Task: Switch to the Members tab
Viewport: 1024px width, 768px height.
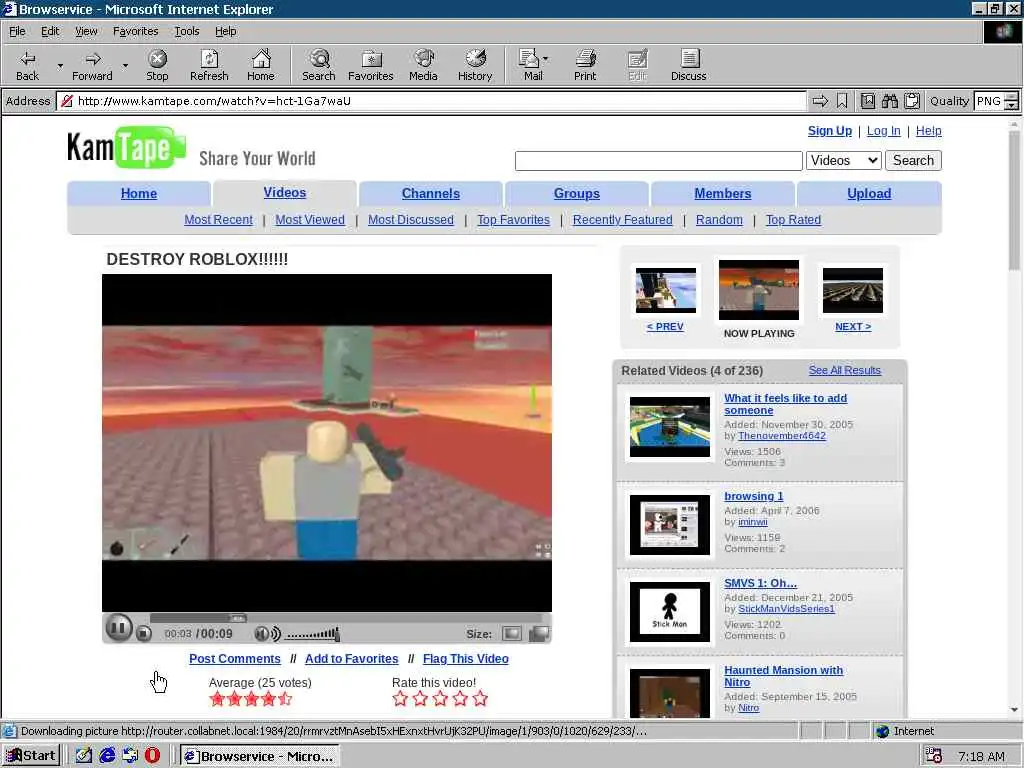Action: [x=722, y=193]
